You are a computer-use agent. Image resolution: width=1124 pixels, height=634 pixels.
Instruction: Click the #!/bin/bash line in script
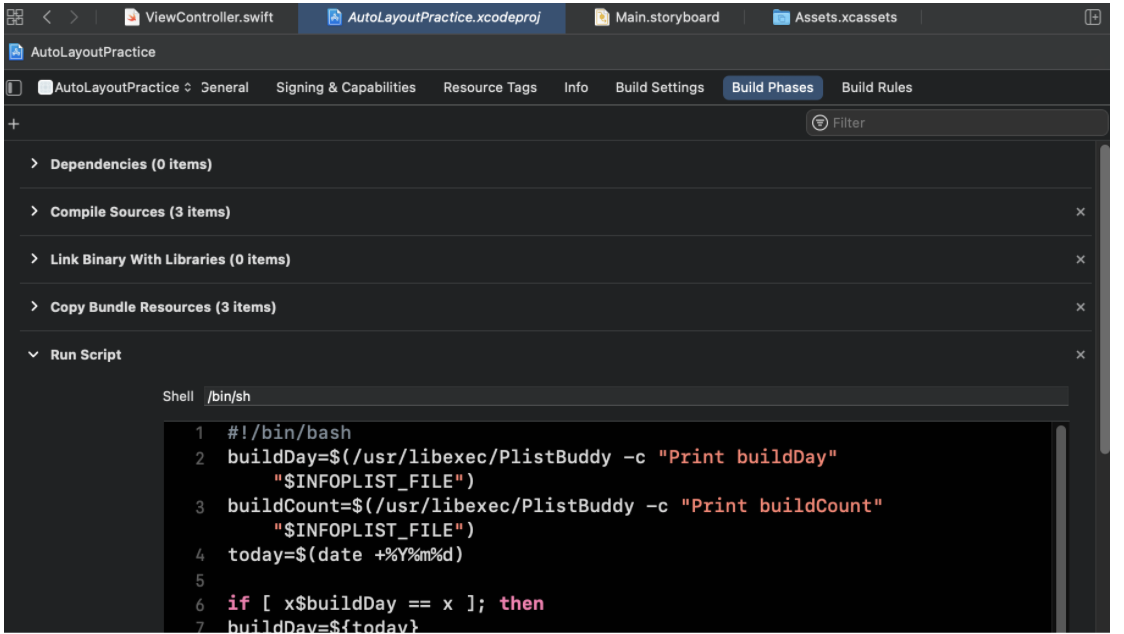tap(290, 432)
